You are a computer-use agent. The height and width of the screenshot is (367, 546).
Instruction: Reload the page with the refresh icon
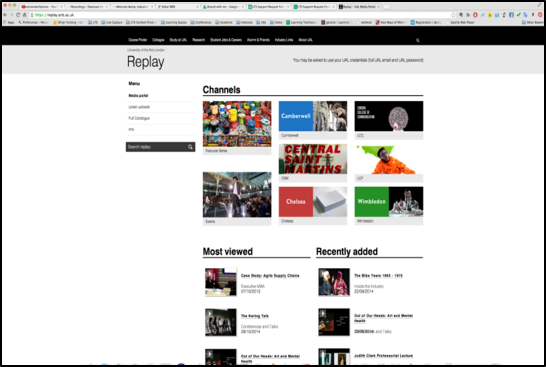pyautogui.click(x=18, y=15)
